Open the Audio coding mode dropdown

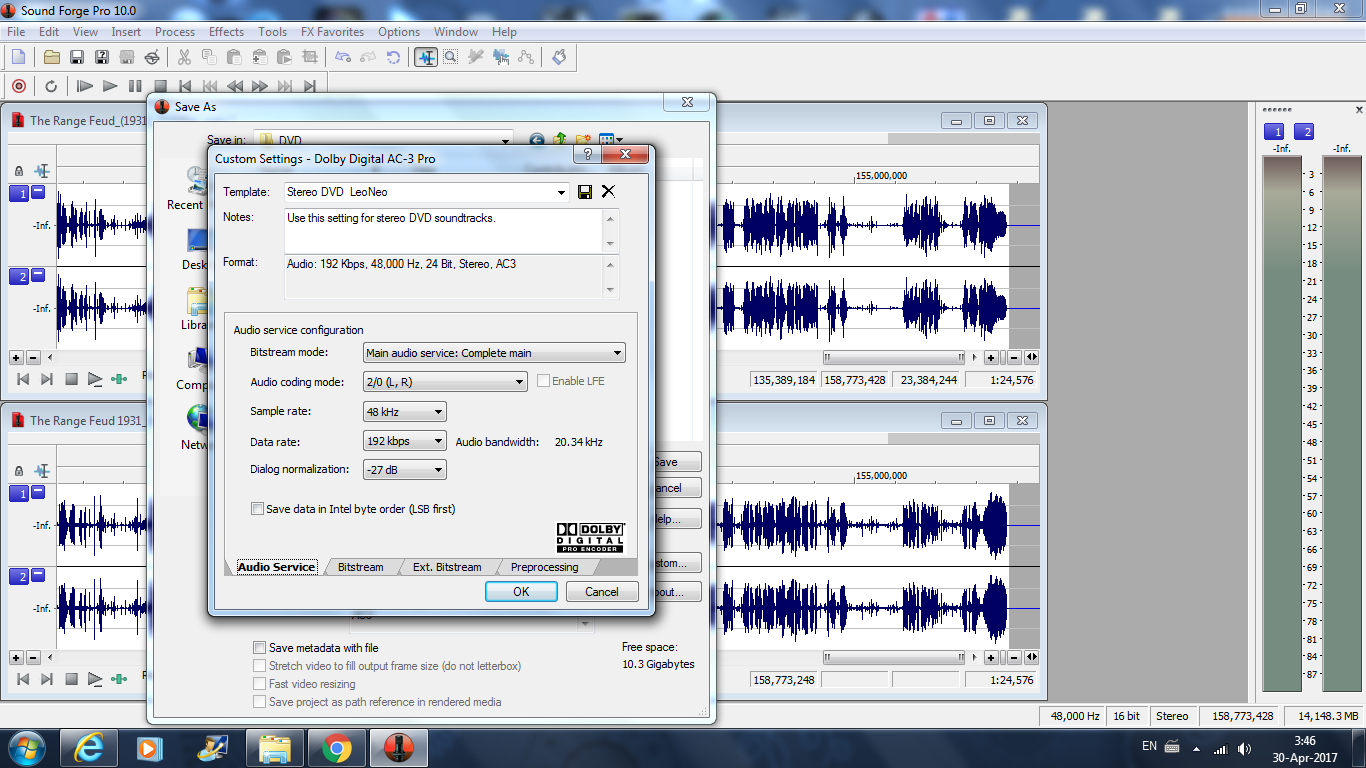(519, 382)
